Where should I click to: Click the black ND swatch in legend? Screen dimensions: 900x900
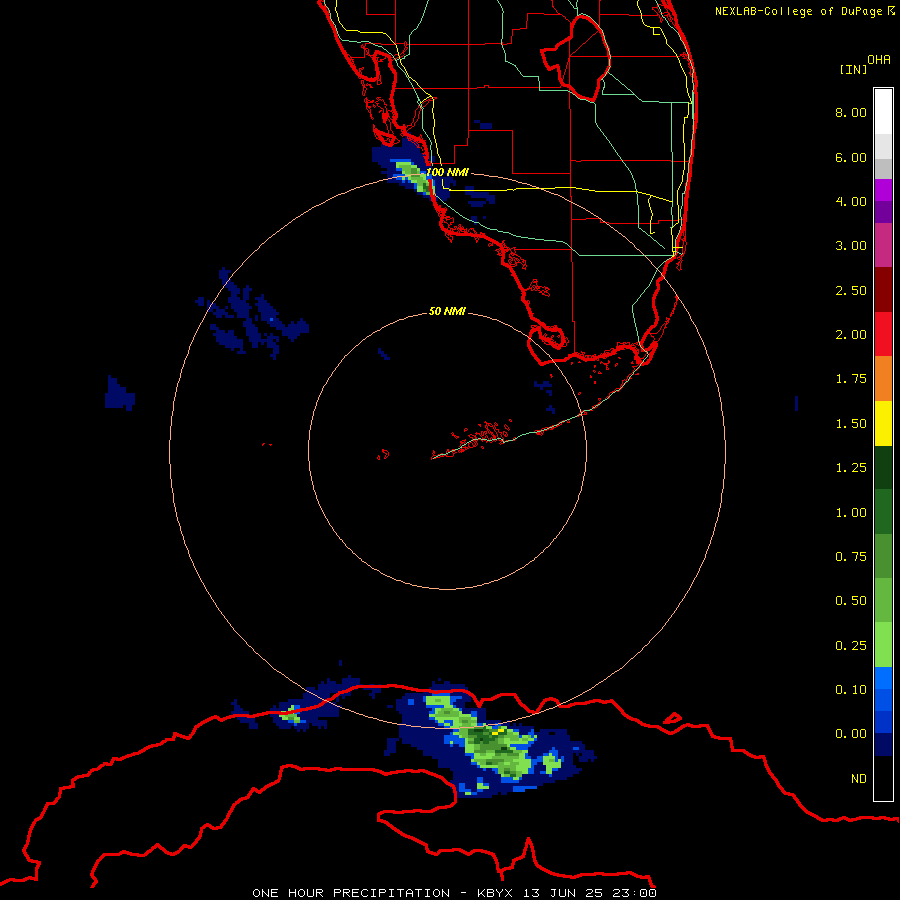pos(883,778)
